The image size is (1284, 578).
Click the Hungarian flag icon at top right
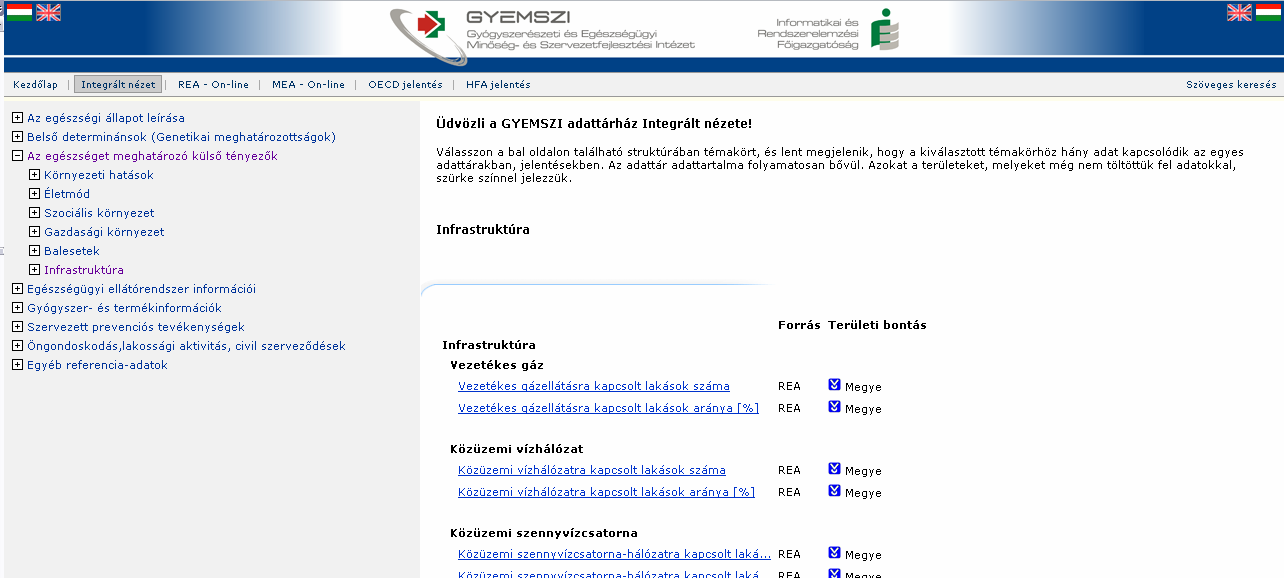click(x=1268, y=12)
